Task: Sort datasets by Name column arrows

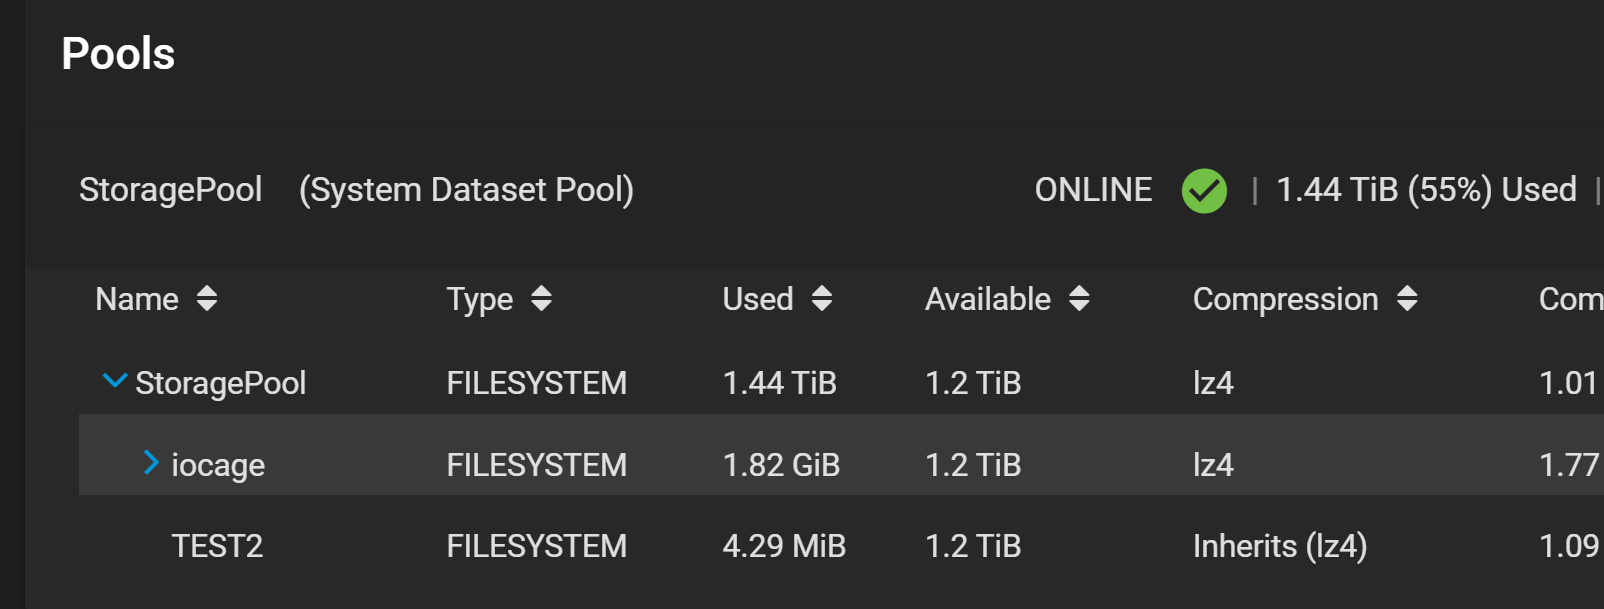Action: point(207,298)
